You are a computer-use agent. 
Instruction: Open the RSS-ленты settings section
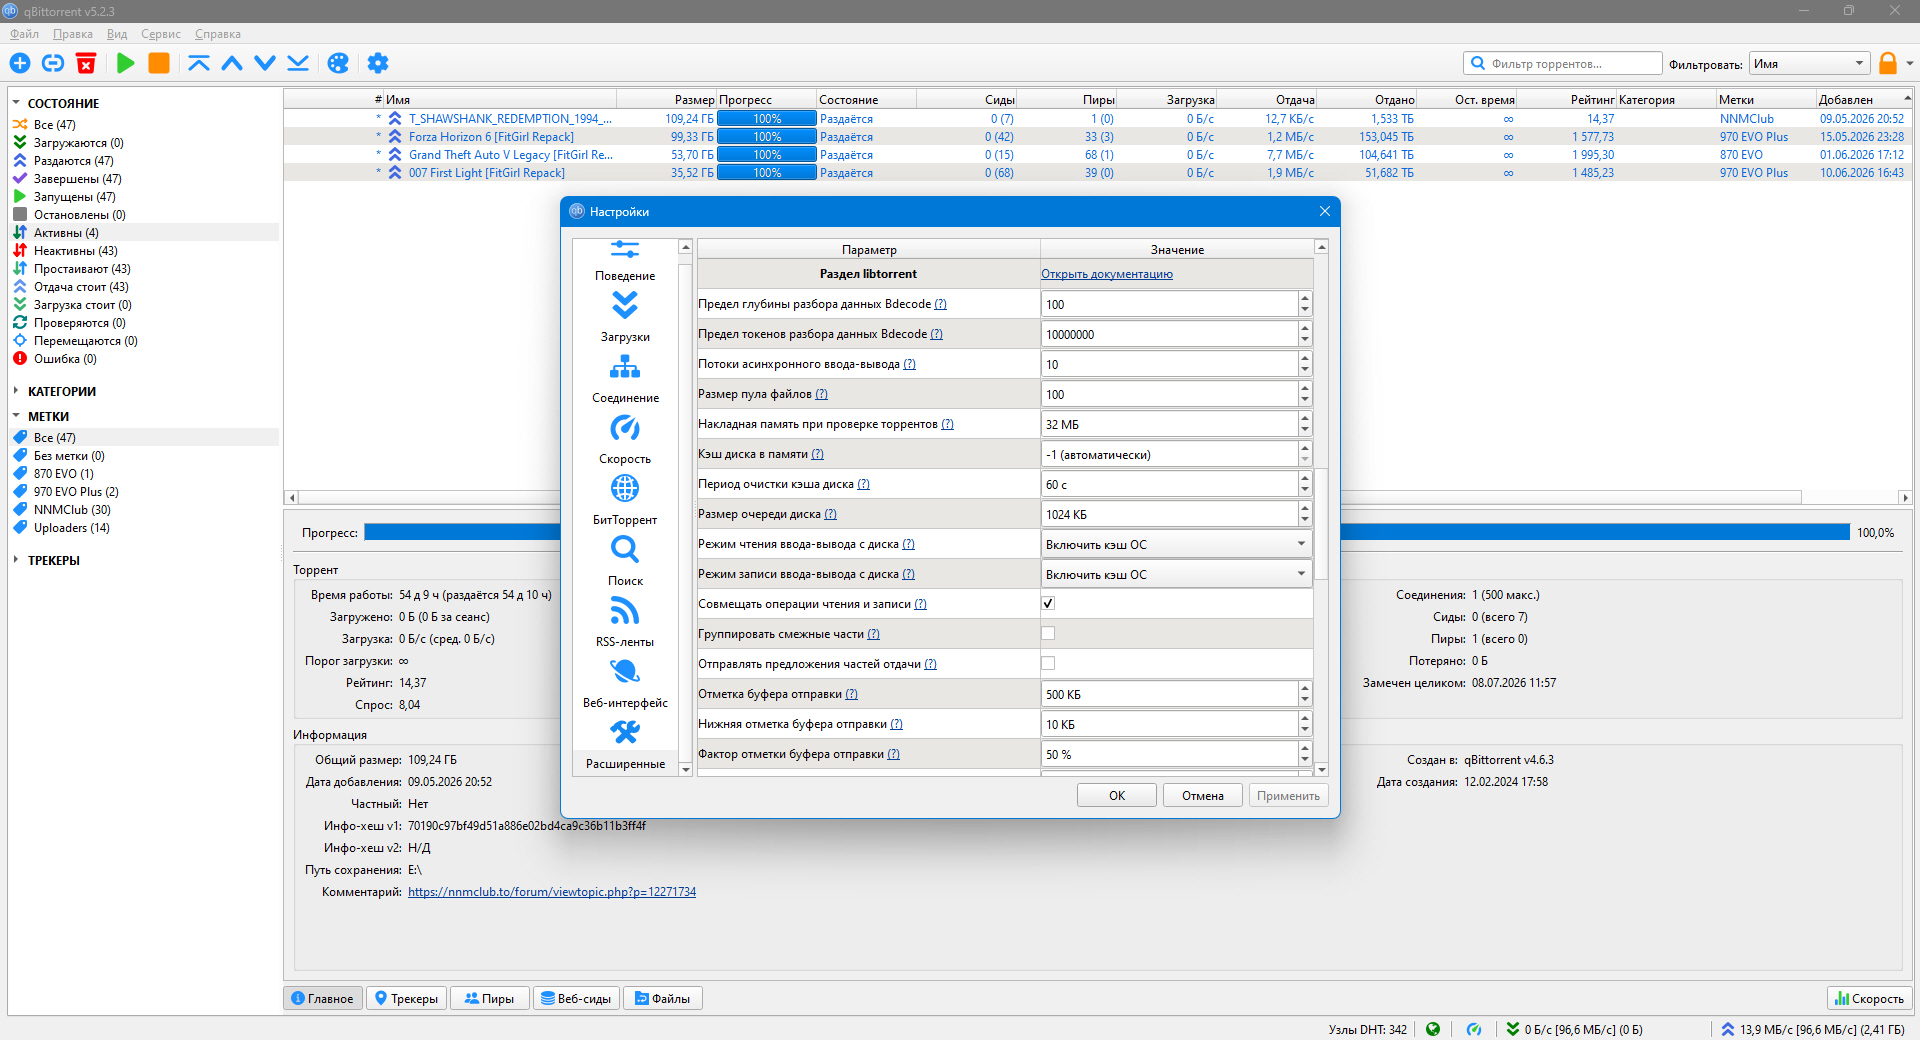(625, 622)
